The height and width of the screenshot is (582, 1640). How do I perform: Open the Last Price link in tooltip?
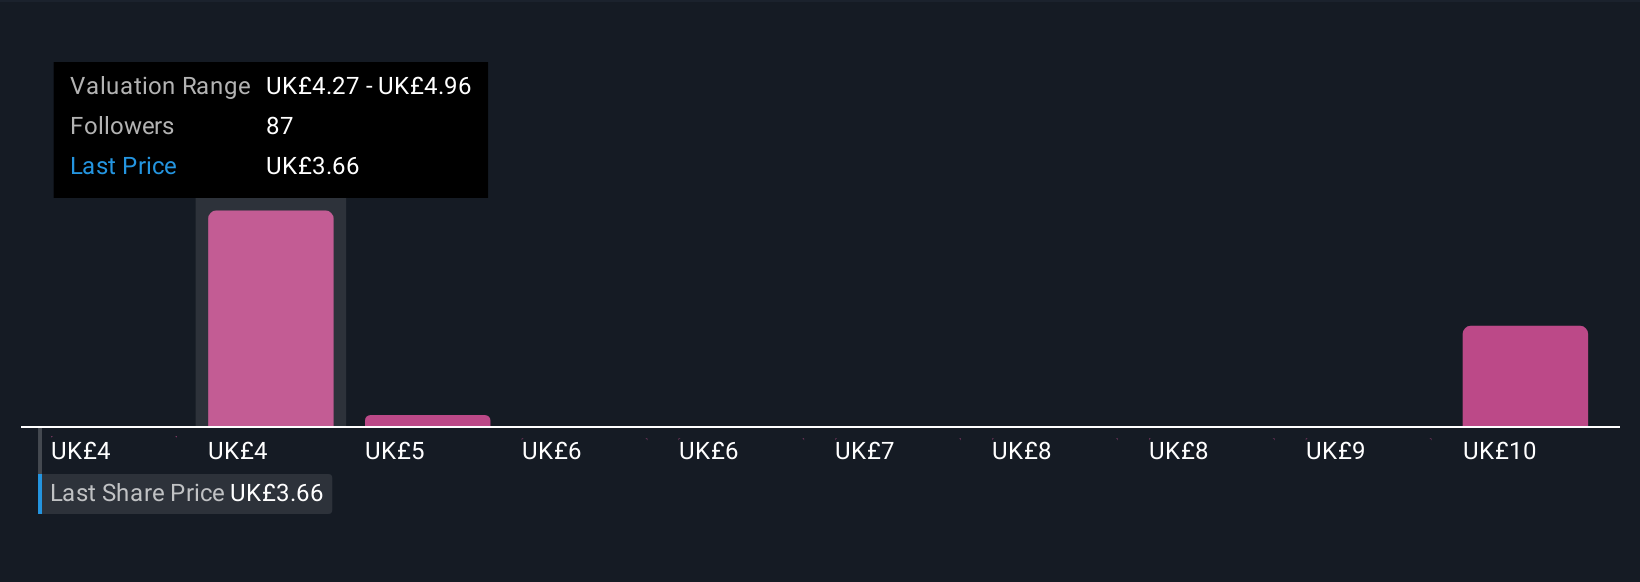pyautogui.click(x=123, y=166)
